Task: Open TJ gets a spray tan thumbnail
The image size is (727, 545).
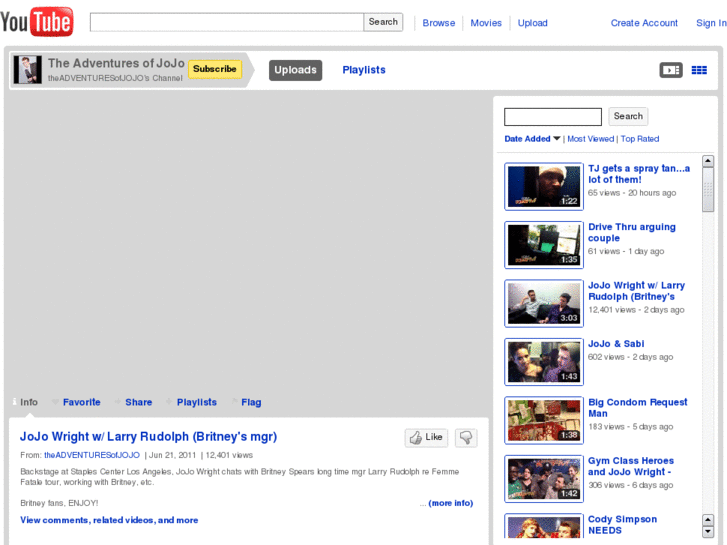Action: tap(544, 186)
